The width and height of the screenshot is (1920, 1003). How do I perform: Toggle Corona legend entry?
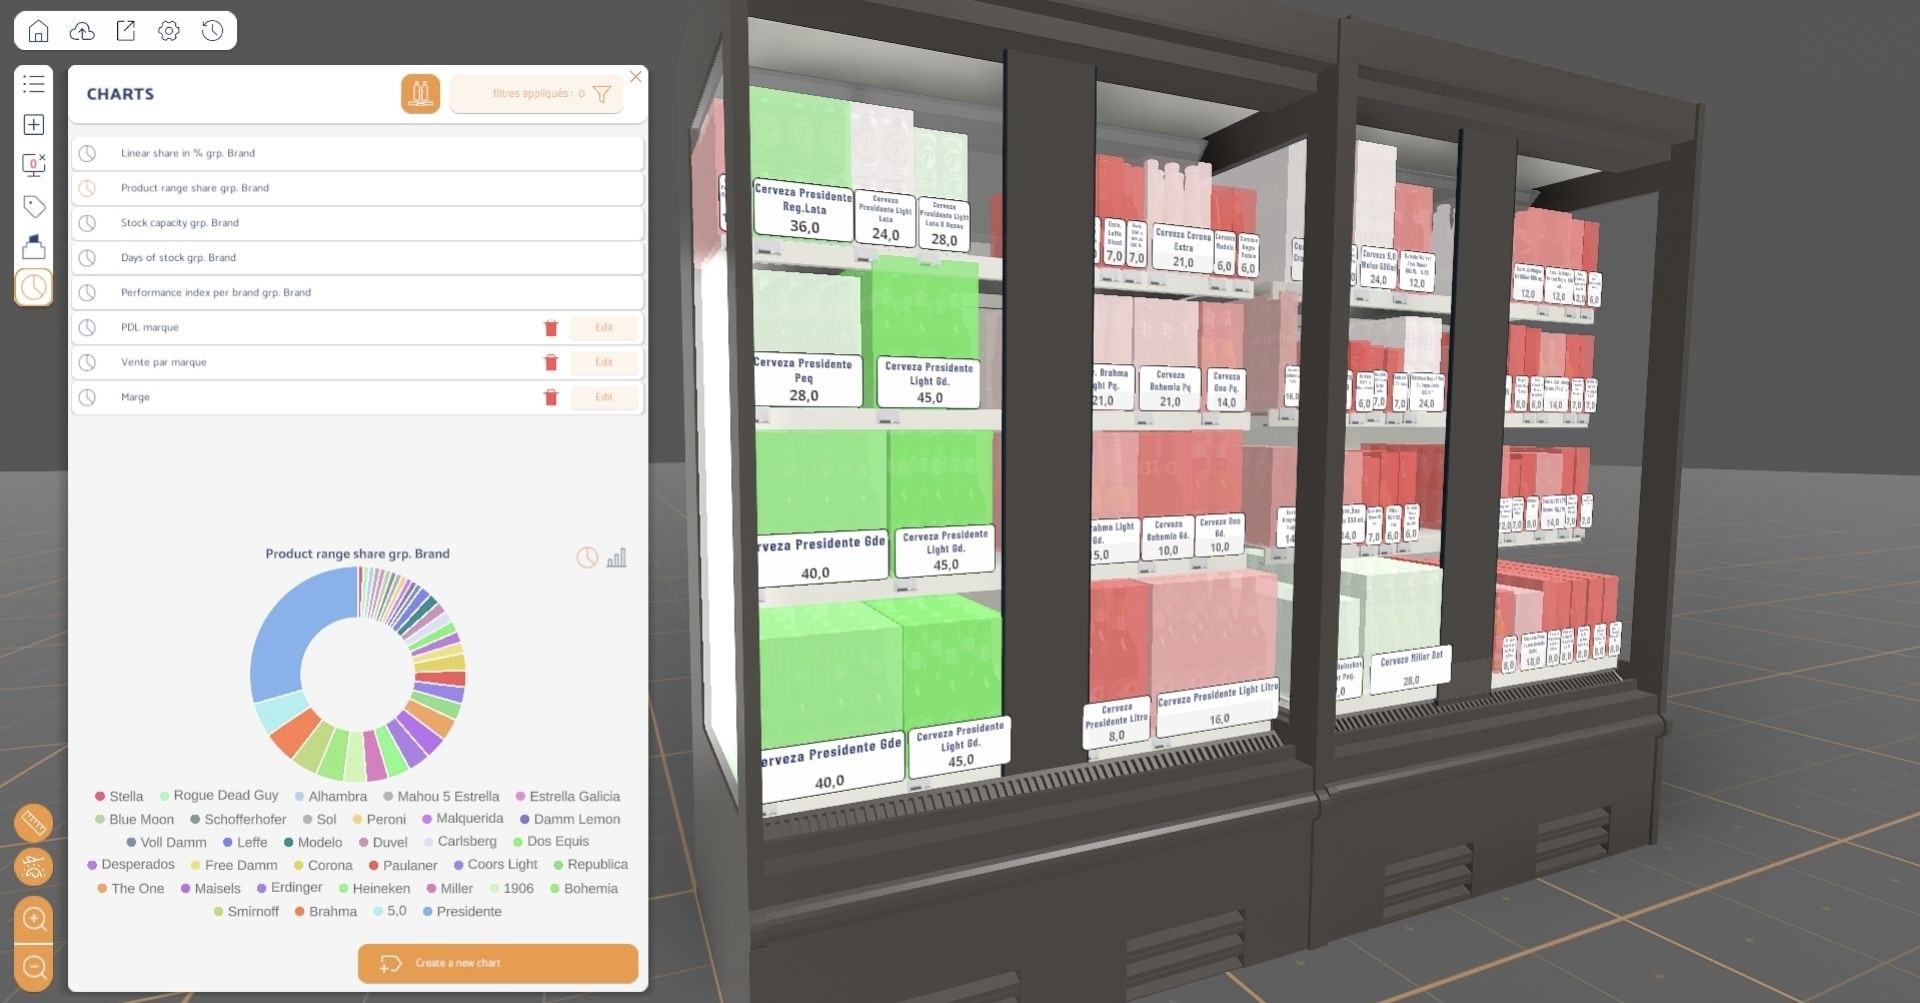pyautogui.click(x=323, y=866)
